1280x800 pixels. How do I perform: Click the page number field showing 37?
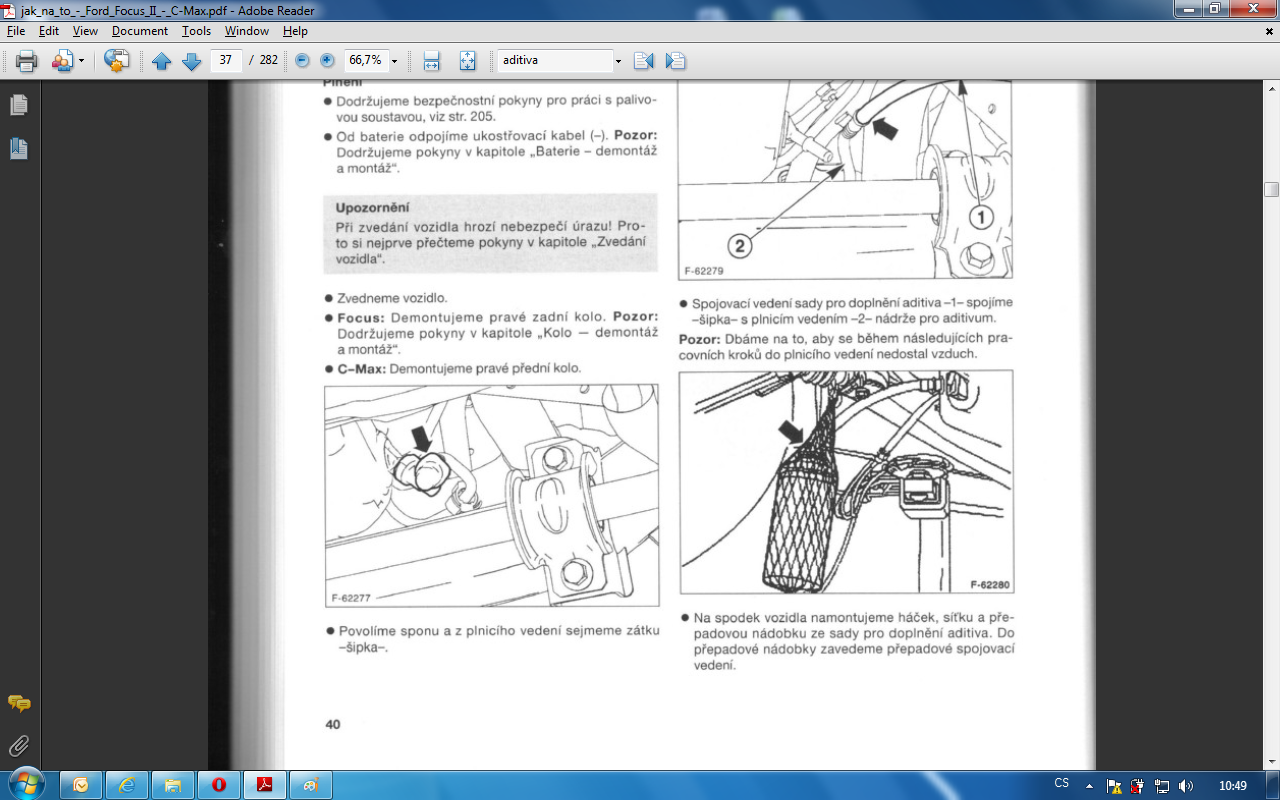(x=226, y=61)
